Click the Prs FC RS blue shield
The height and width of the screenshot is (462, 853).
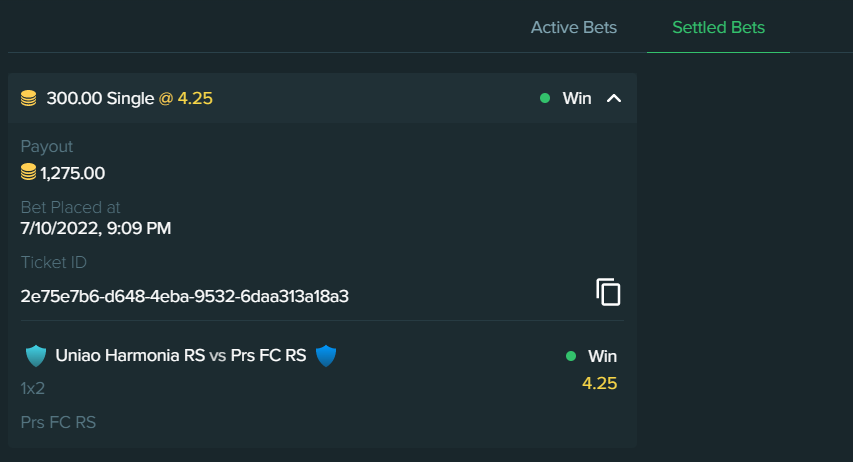coord(326,356)
